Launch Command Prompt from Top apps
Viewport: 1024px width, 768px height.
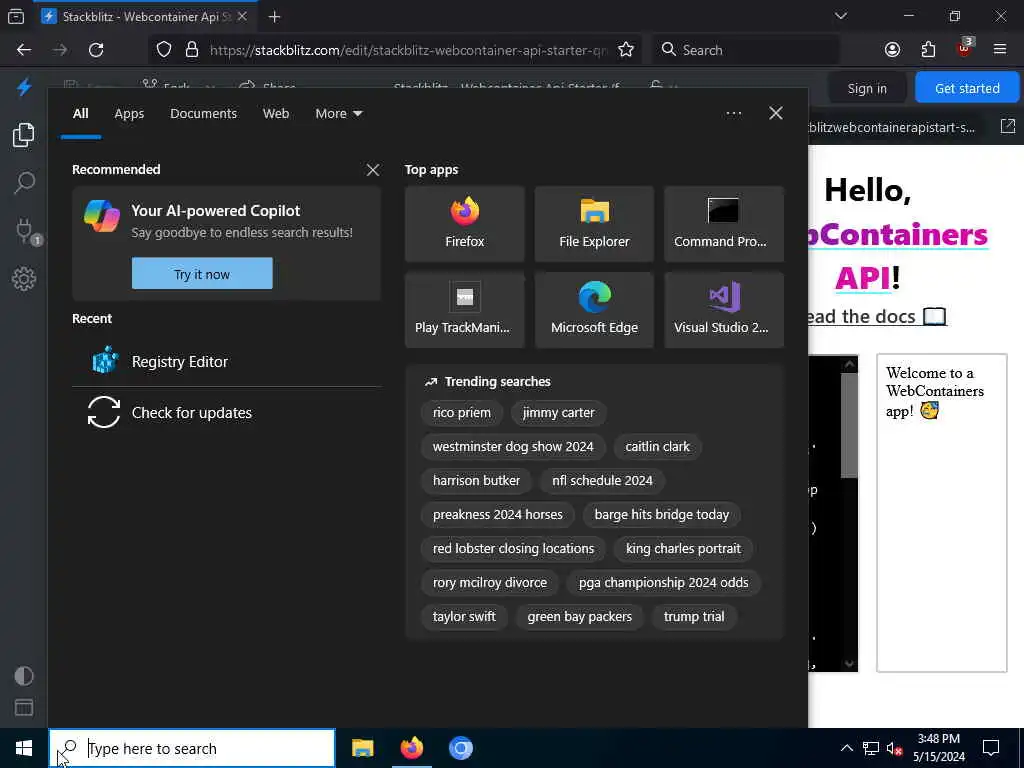(724, 224)
